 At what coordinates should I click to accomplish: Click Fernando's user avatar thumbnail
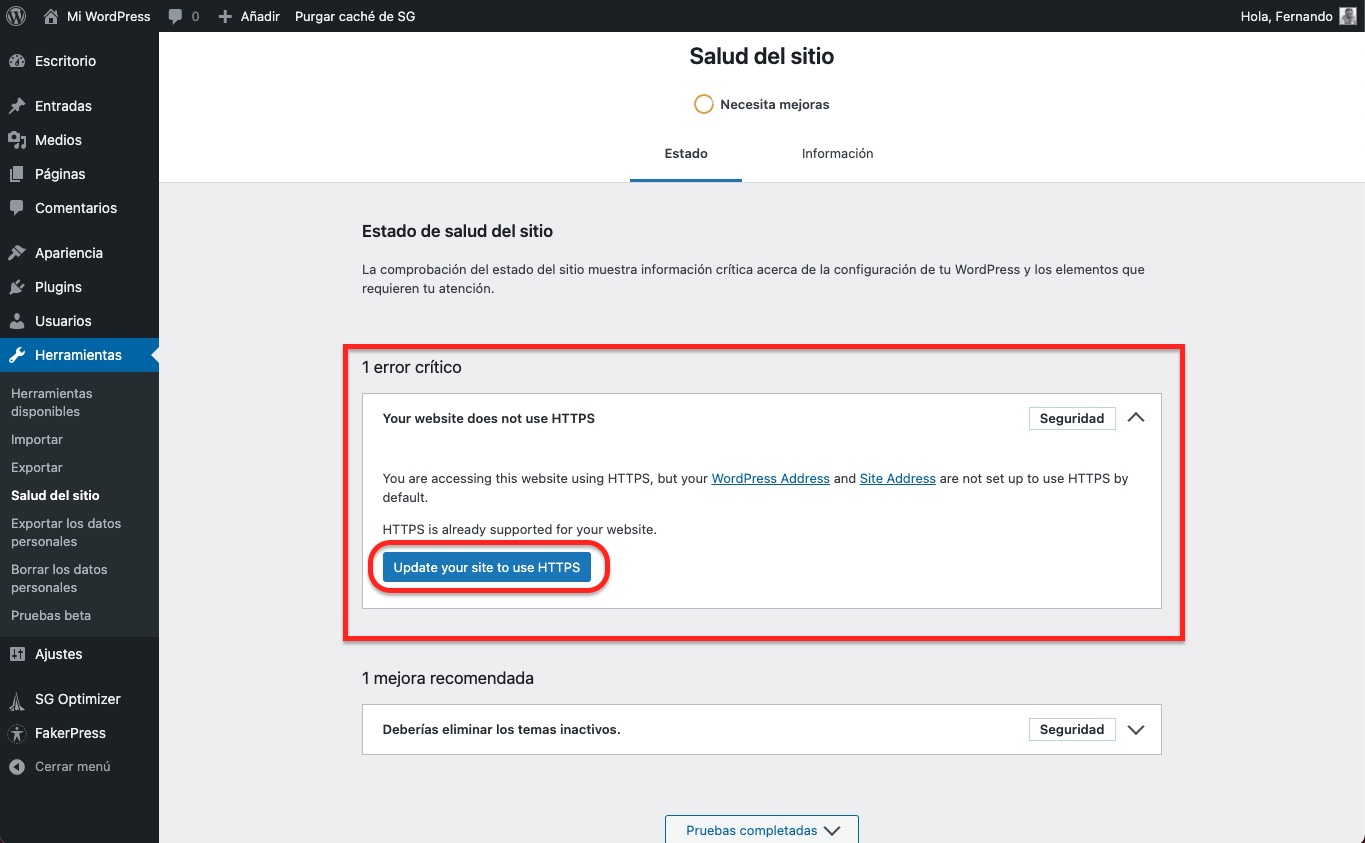click(1348, 16)
